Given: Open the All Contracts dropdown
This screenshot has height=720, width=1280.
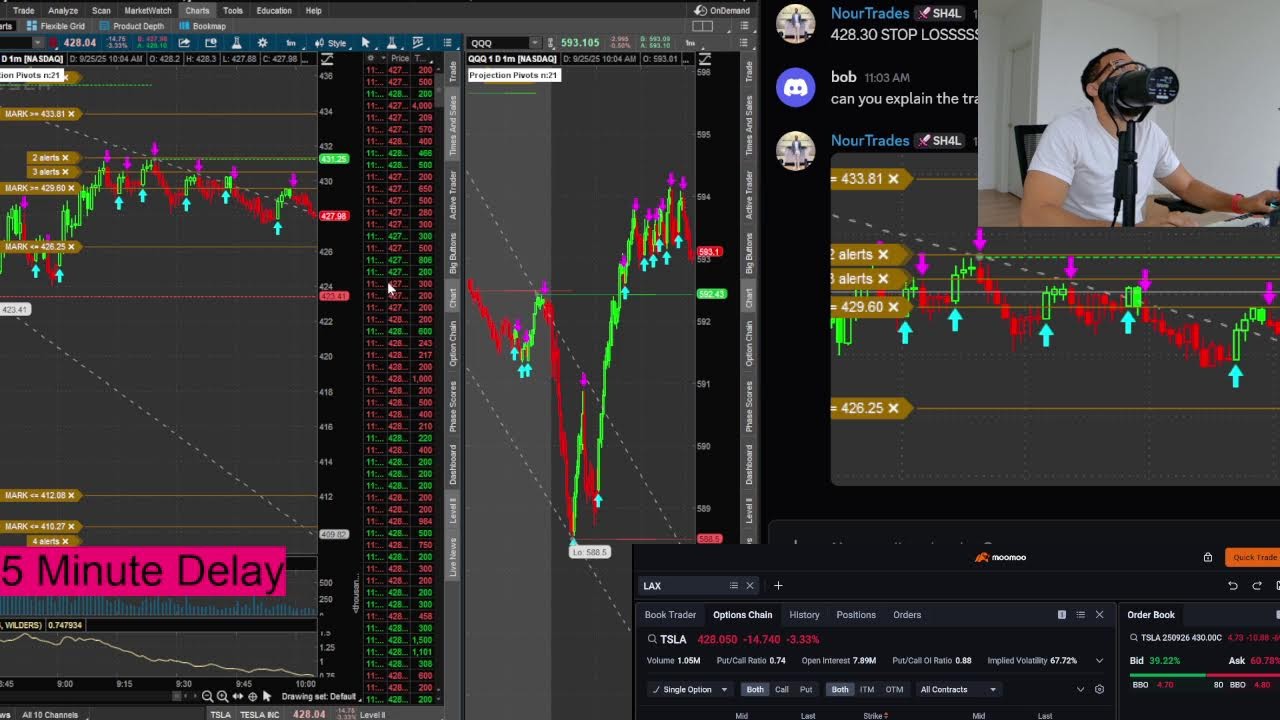Looking at the screenshot, I should 957,689.
